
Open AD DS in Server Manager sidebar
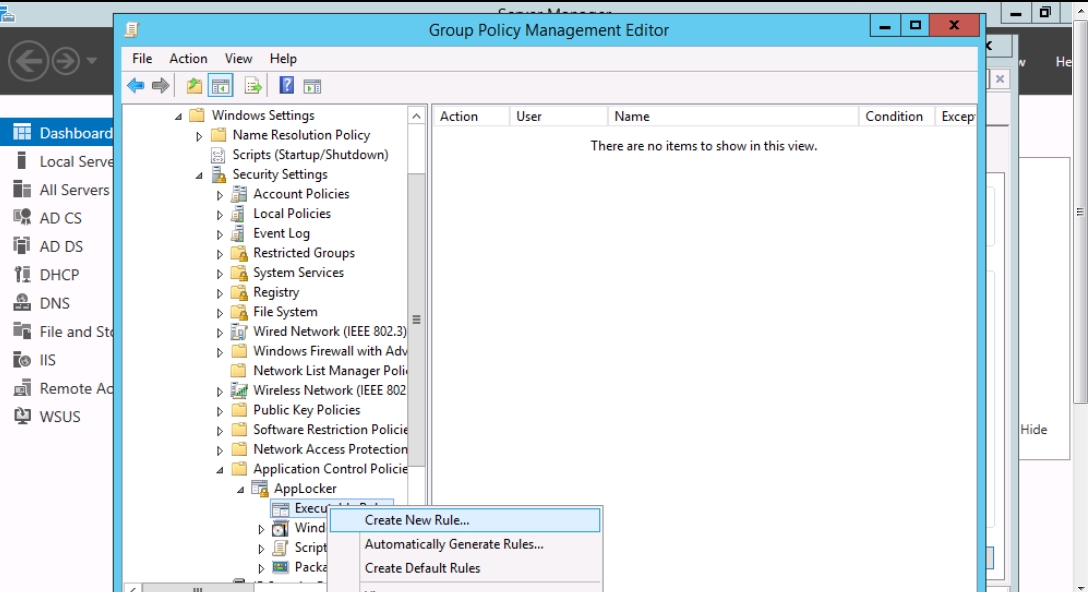pos(61,246)
